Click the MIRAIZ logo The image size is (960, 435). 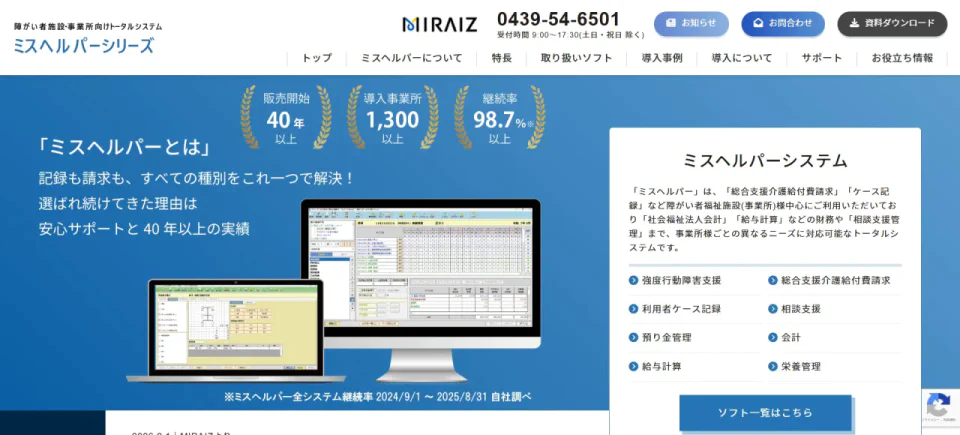[x=440, y=25]
